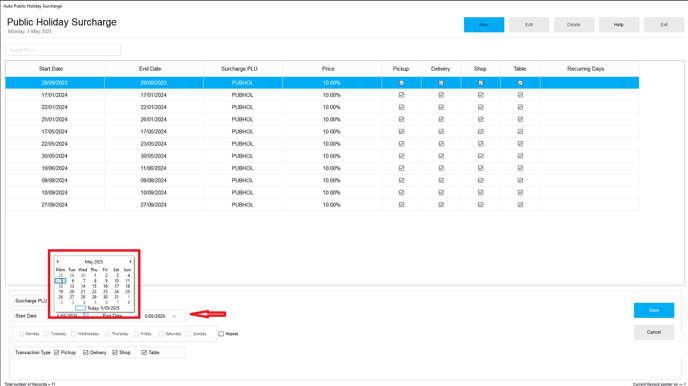This screenshot has height=386, width=688.
Task: Click the Save button
Action: click(654, 310)
